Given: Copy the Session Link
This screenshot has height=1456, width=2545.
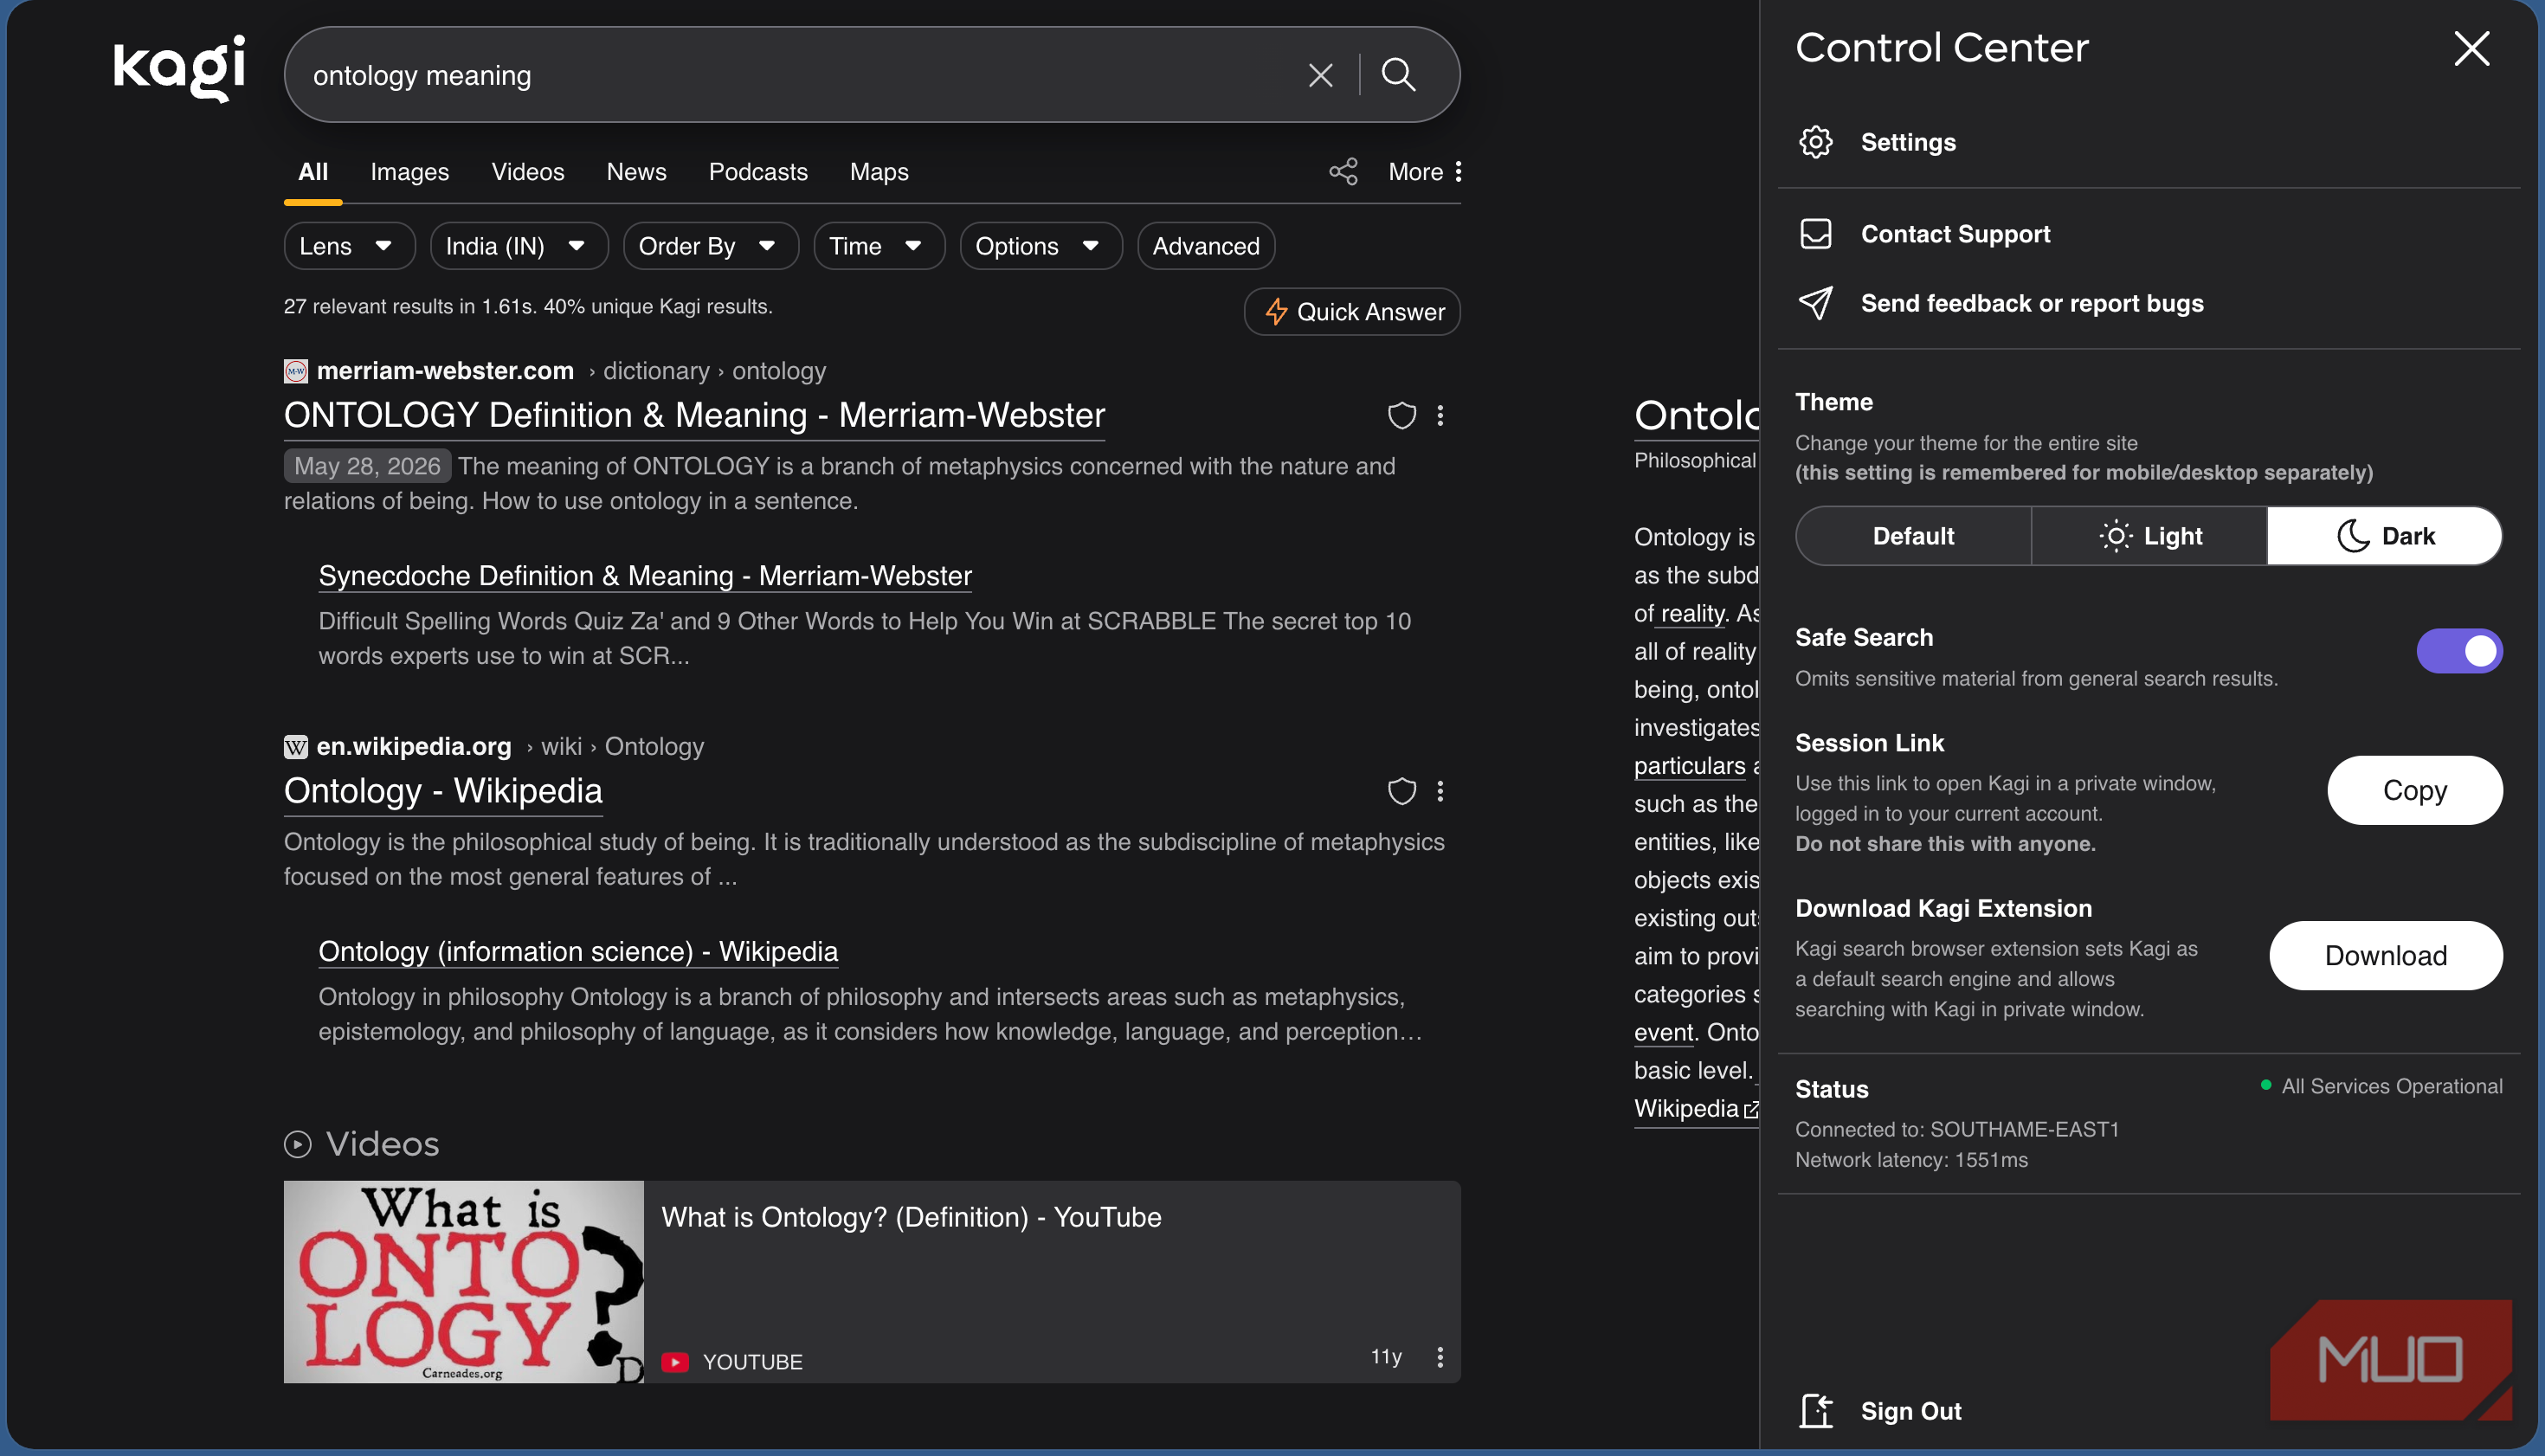Looking at the screenshot, I should [2415, 790].
